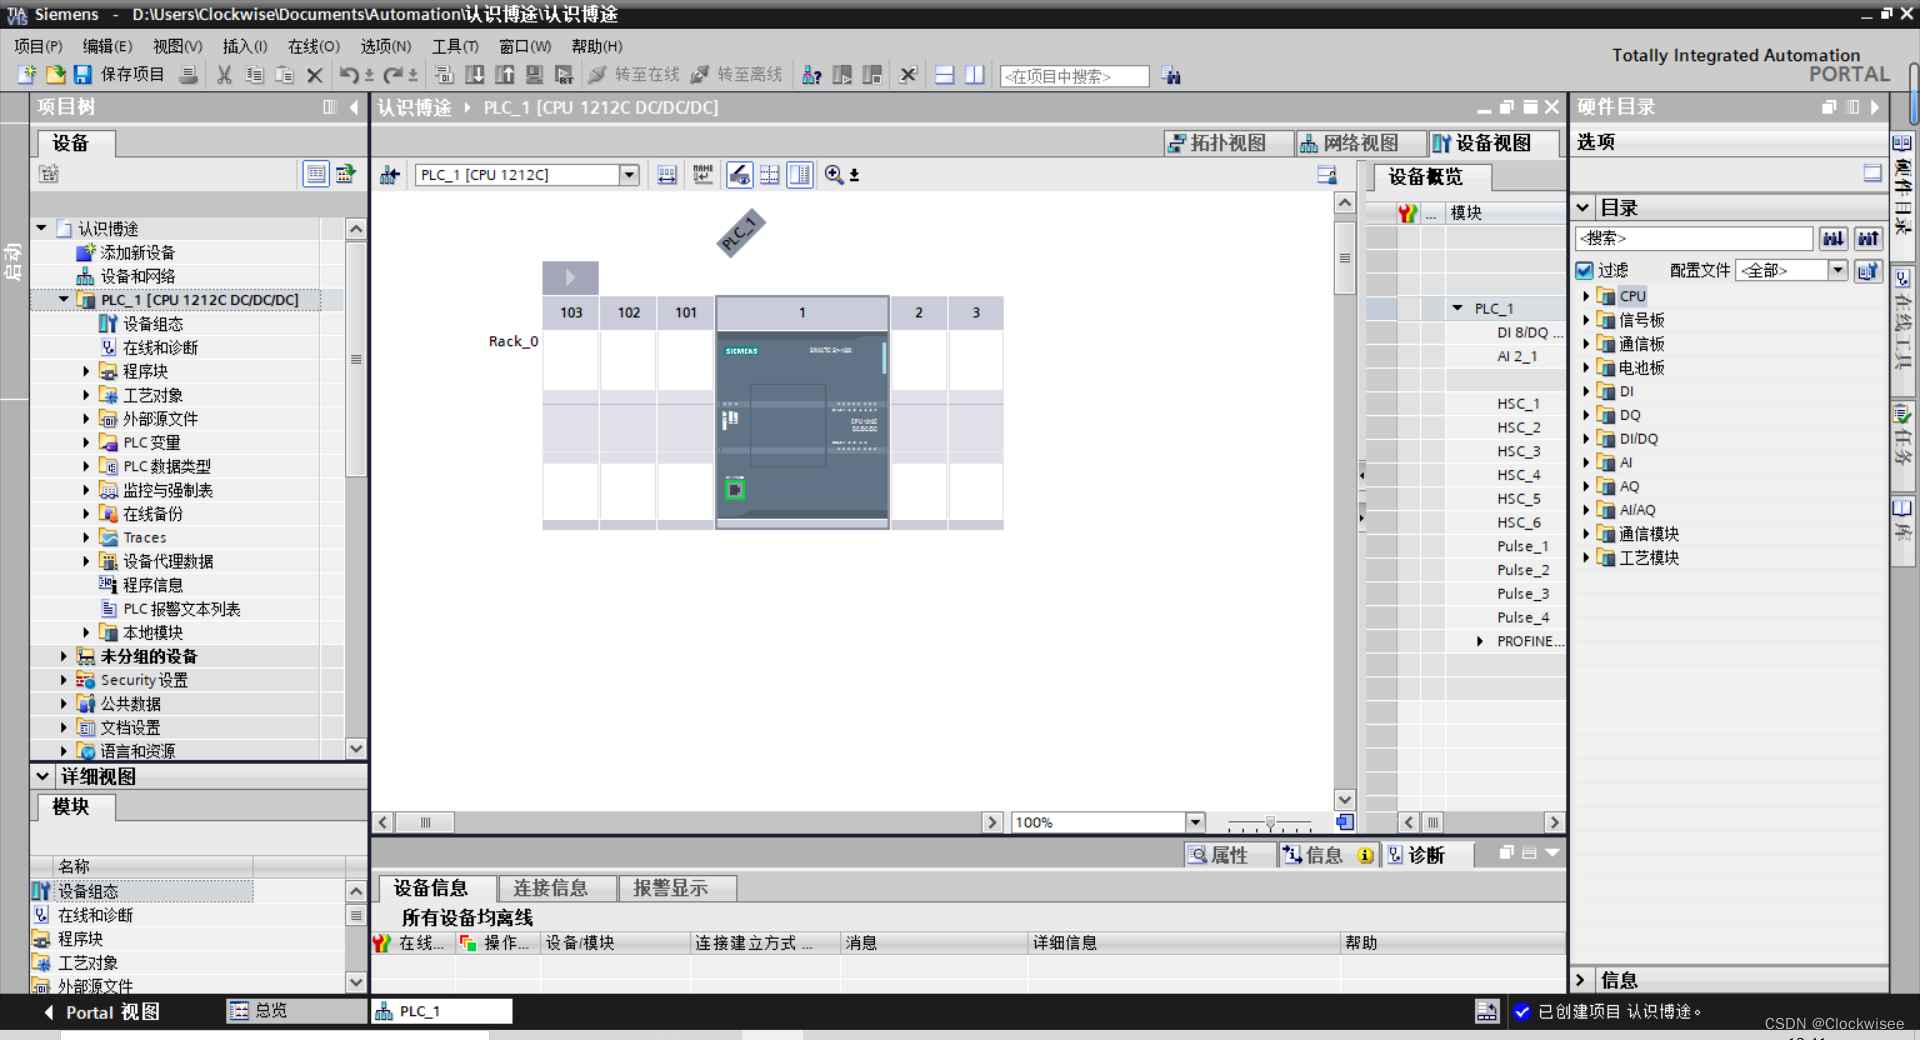Click the search binoculars icon beside project search
Screen dimensions: 1920x1040
1172,76
